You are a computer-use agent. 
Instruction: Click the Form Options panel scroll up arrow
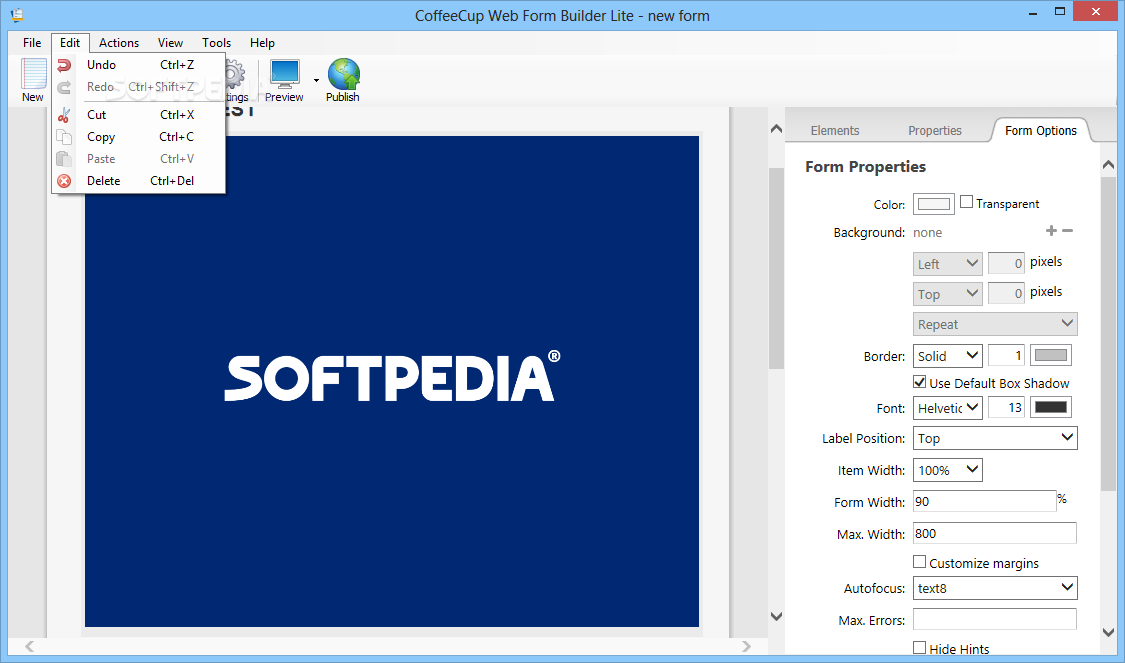[x=1108, y=165]
